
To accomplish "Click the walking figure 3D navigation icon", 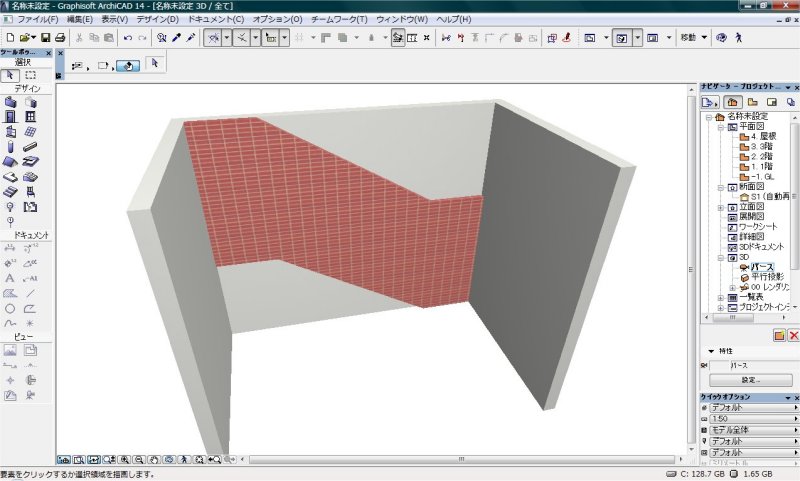I will [738, 38].
